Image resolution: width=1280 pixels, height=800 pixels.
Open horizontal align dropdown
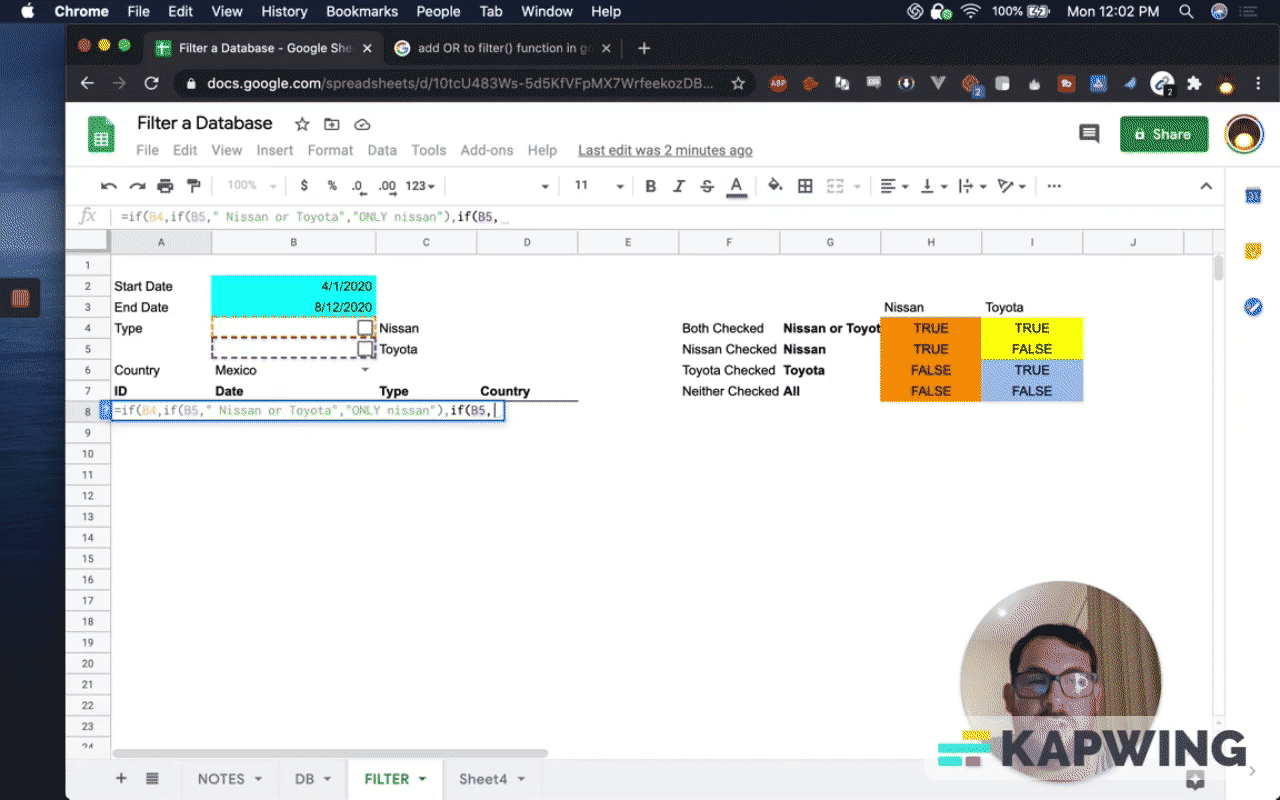(895, 186)
